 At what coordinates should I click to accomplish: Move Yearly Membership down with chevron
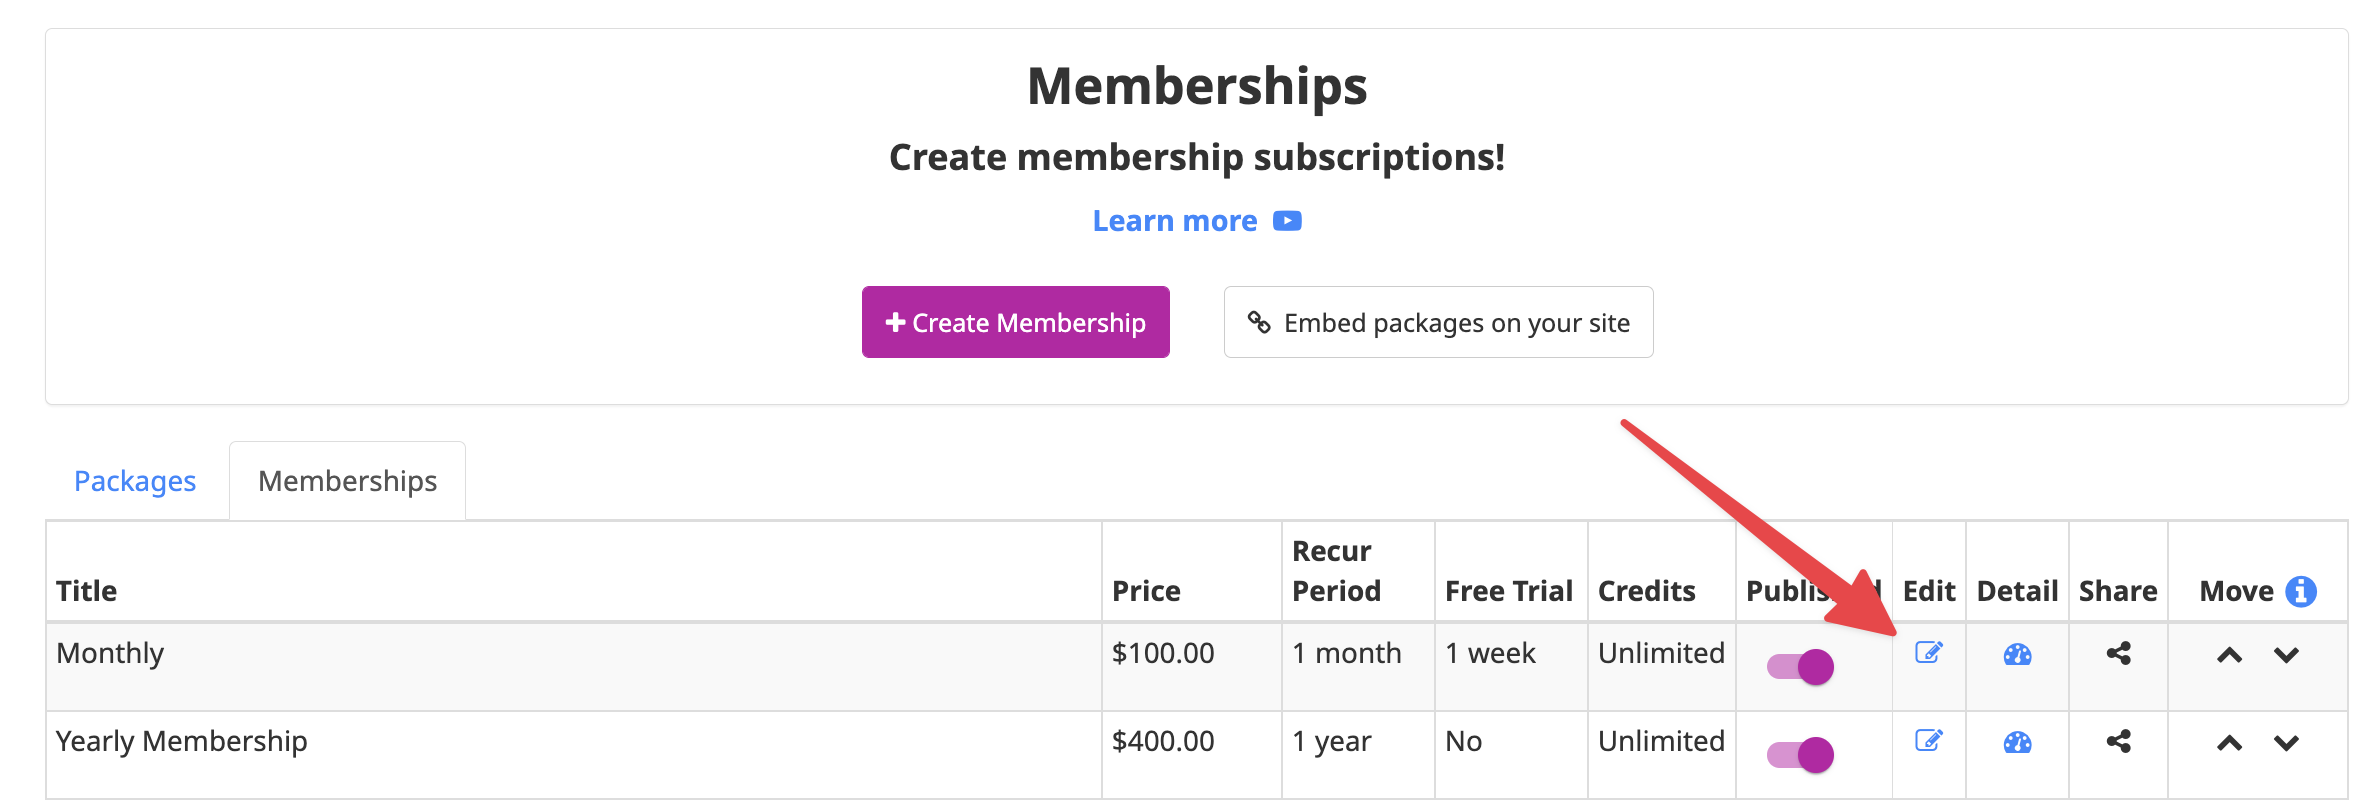tap(2286, 743)
